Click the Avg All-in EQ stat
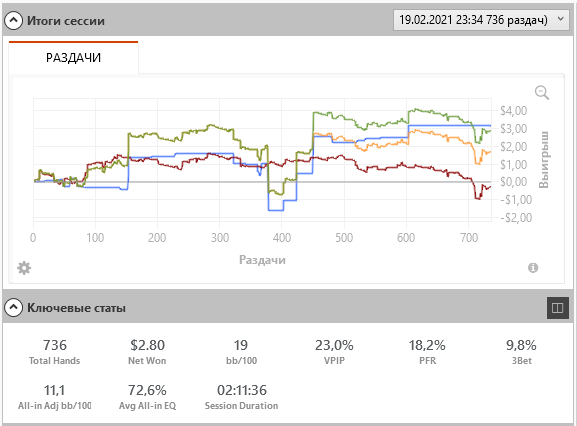This screenshot has width=577, height=426. (147, 397)
